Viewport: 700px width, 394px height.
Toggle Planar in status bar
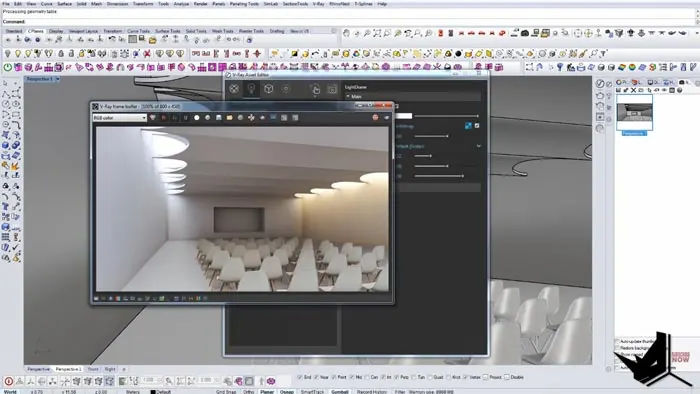coord(267,392)
